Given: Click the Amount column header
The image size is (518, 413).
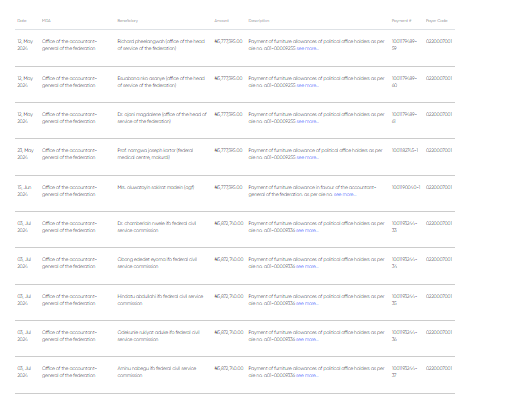Looking at the screenshot, I should (x=221, y=21).
